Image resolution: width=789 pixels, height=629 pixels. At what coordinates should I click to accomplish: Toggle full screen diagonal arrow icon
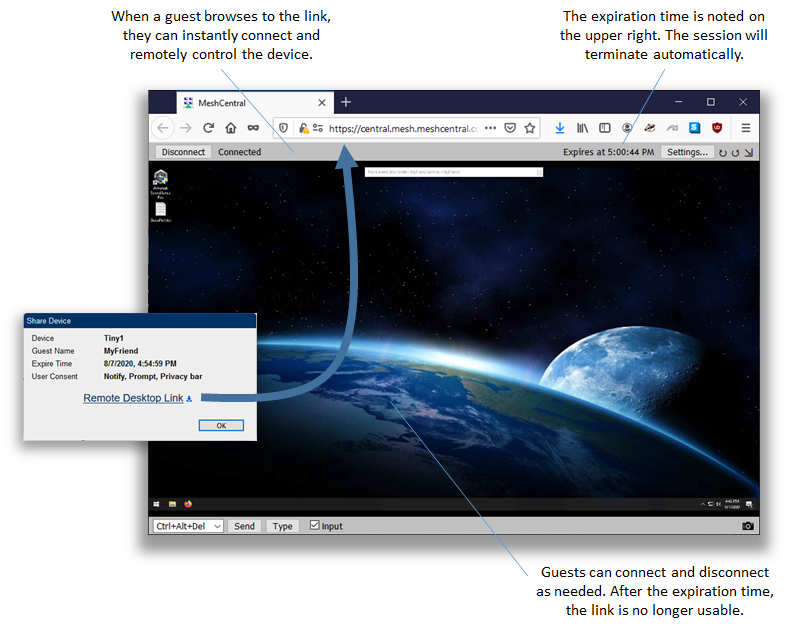[x=749, y=153]
